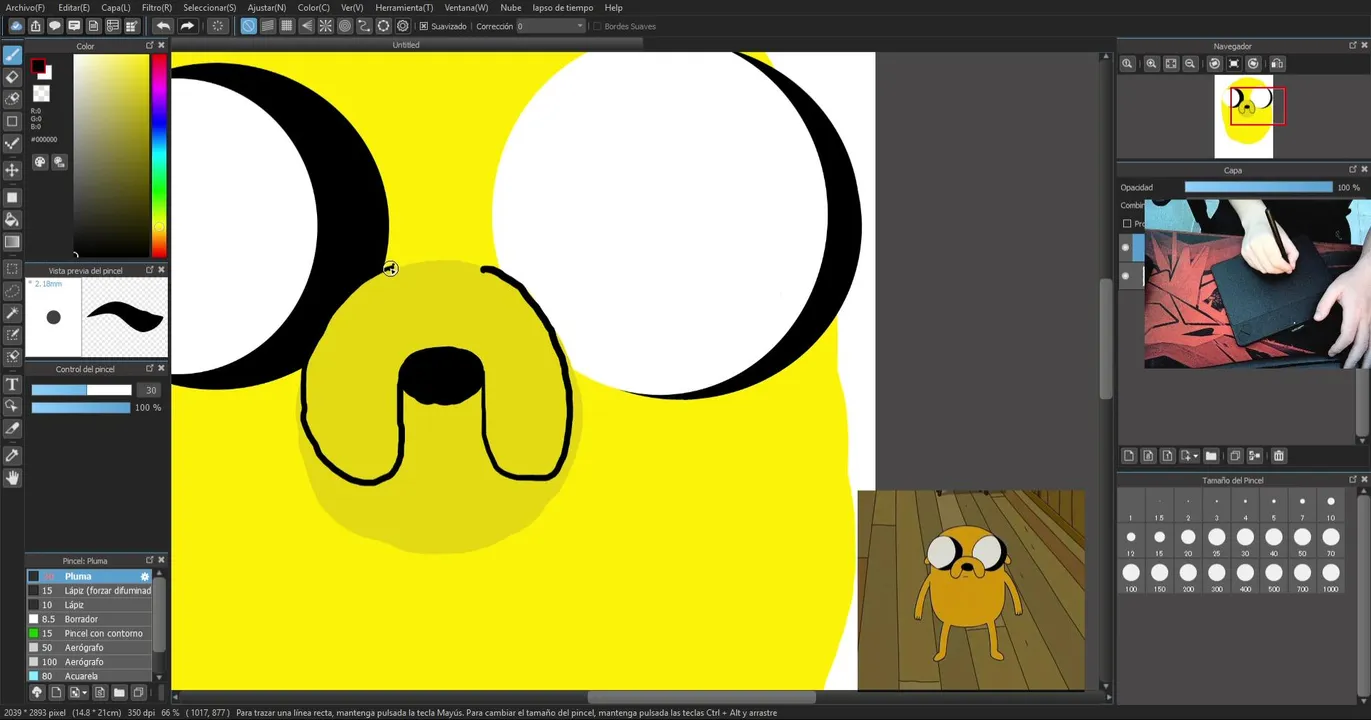1371x720 pixels.
Task: Select the Pincel con contorno brush
Action: click(89, 633)
